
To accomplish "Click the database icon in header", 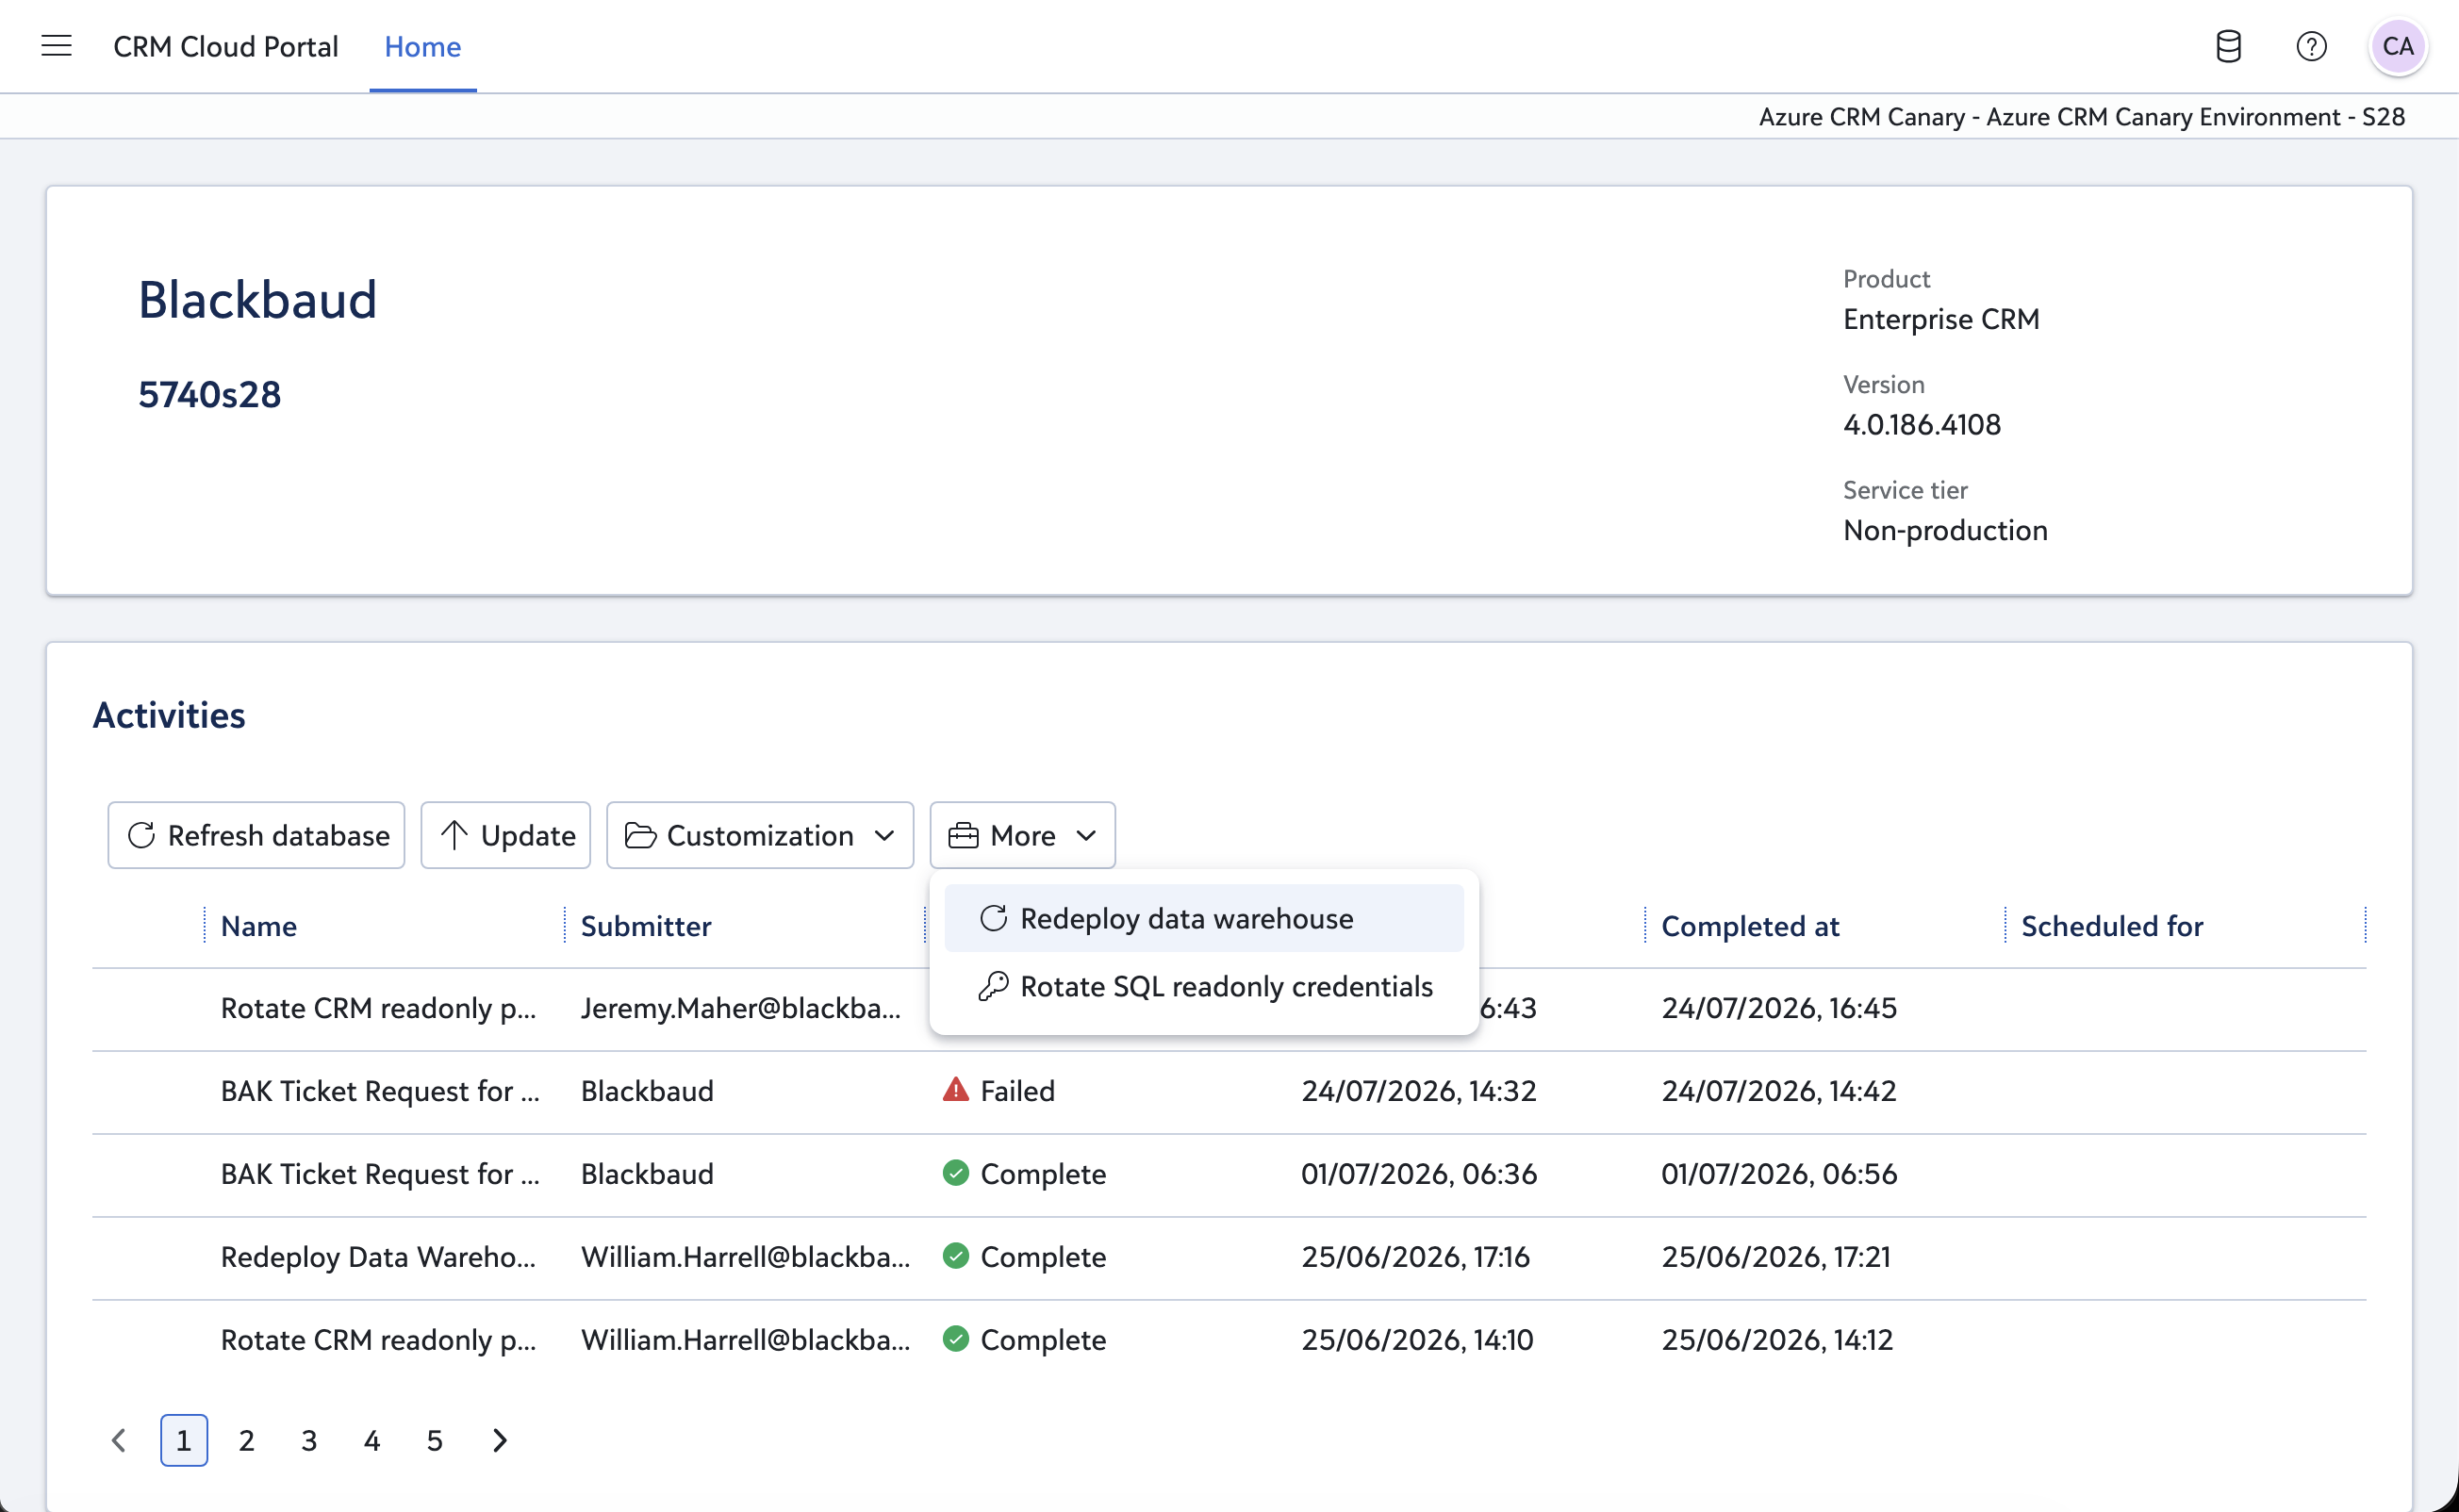I will [2228, 46].
